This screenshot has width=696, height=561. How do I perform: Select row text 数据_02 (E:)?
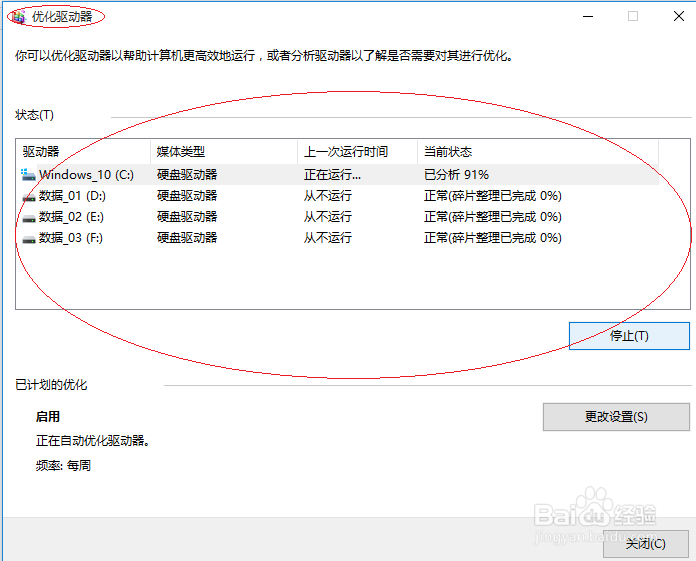[x=71, y=217]
